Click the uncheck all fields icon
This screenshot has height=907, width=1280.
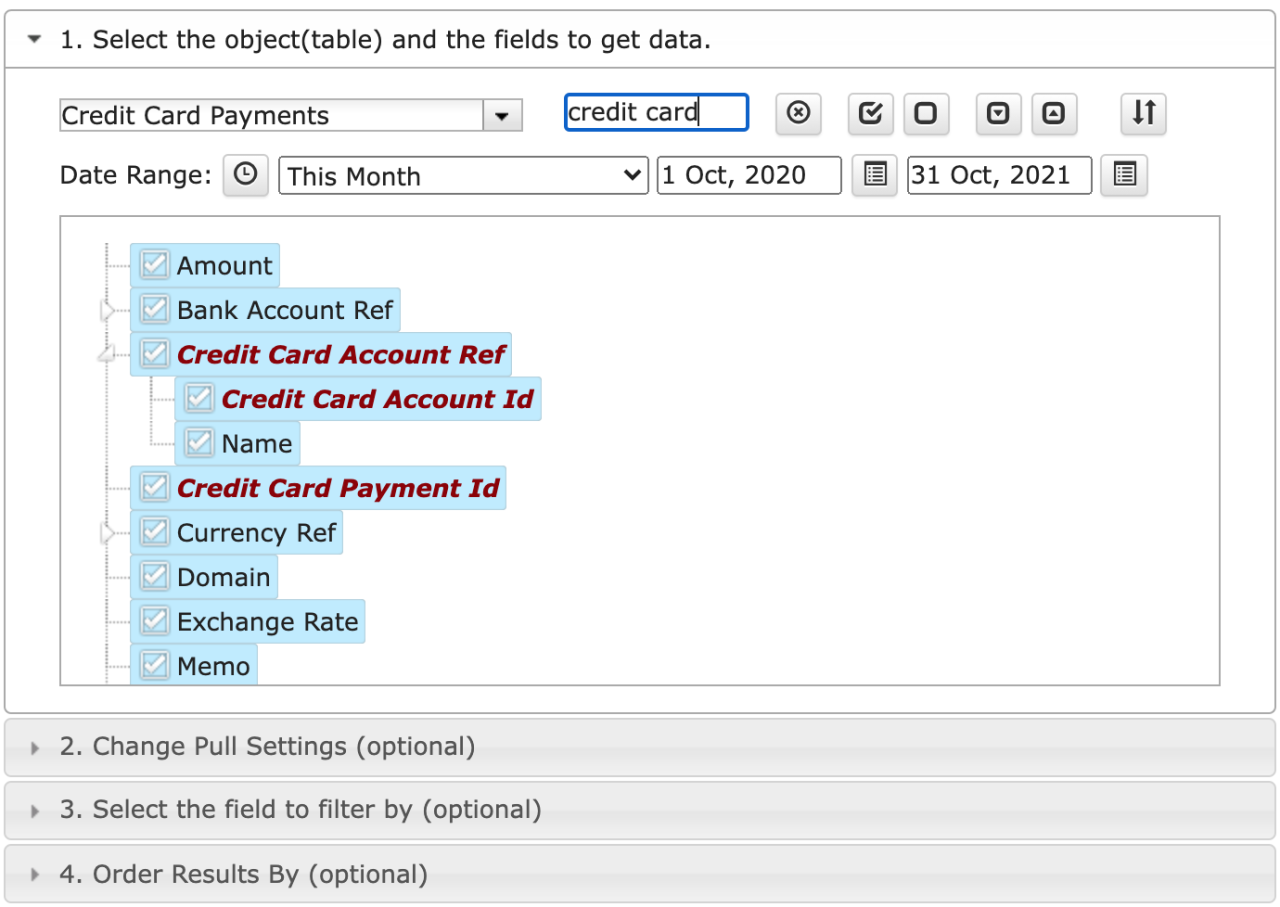pos(926,113)
